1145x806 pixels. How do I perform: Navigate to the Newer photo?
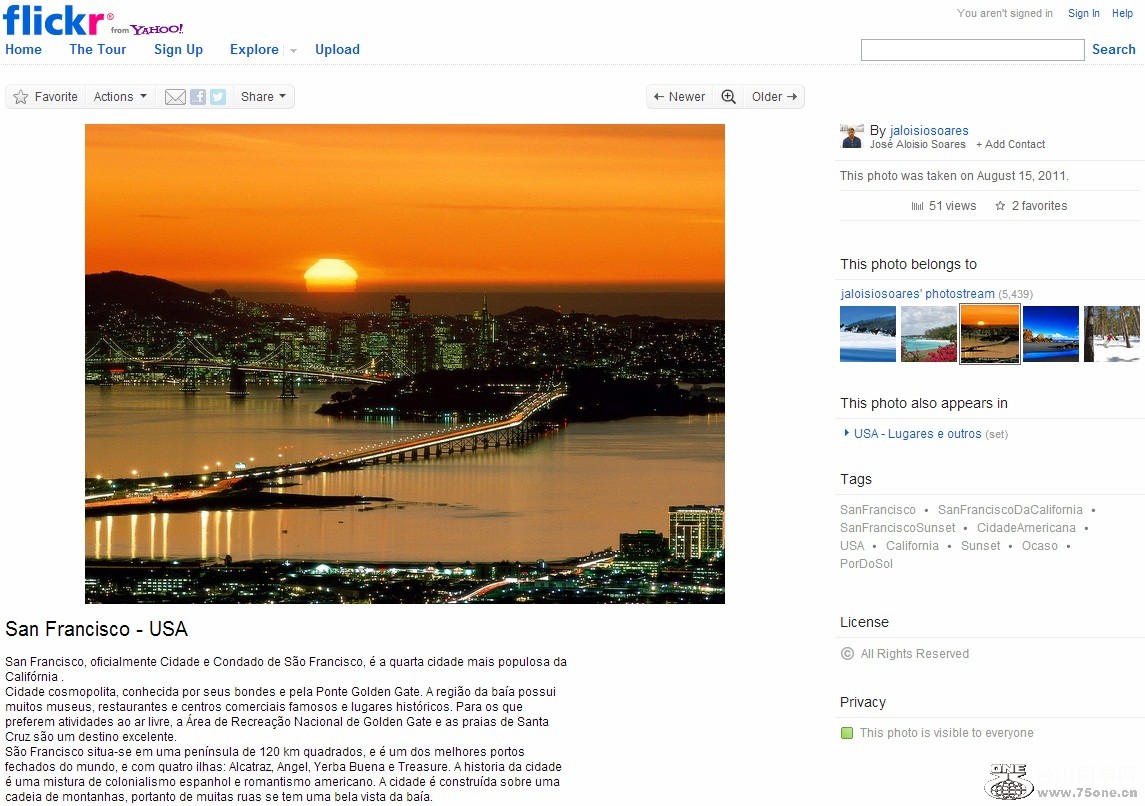[x=680, y=97]
